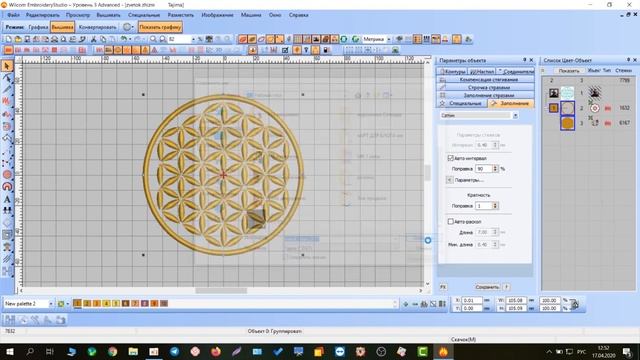640x360 pixels.
Task: Toggle Показать графику button
Action: [160, 27]
